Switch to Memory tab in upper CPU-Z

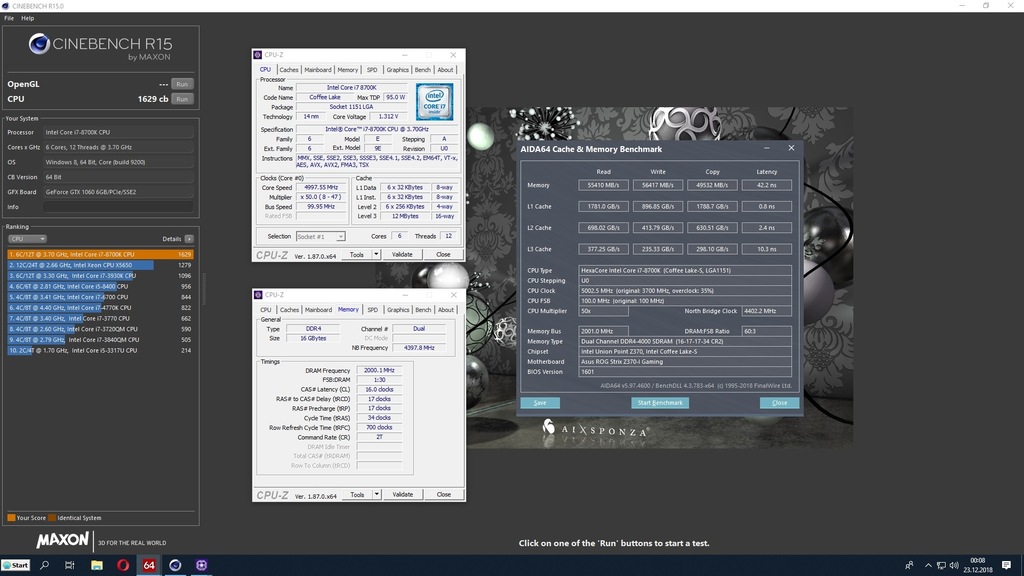coord(347,70)
